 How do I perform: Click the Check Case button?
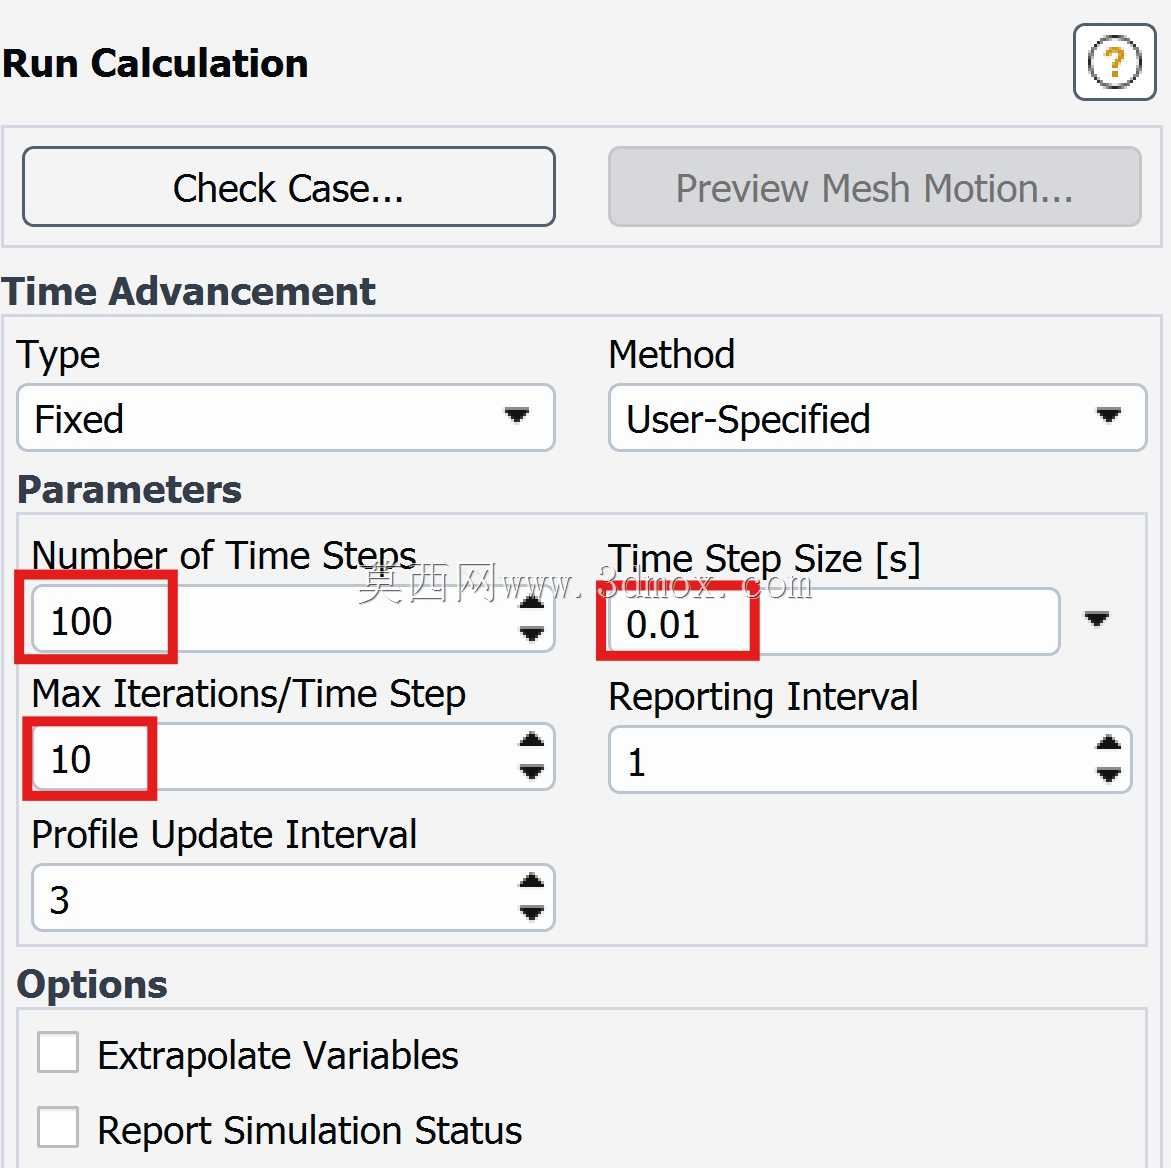click(x=289, y=187)
